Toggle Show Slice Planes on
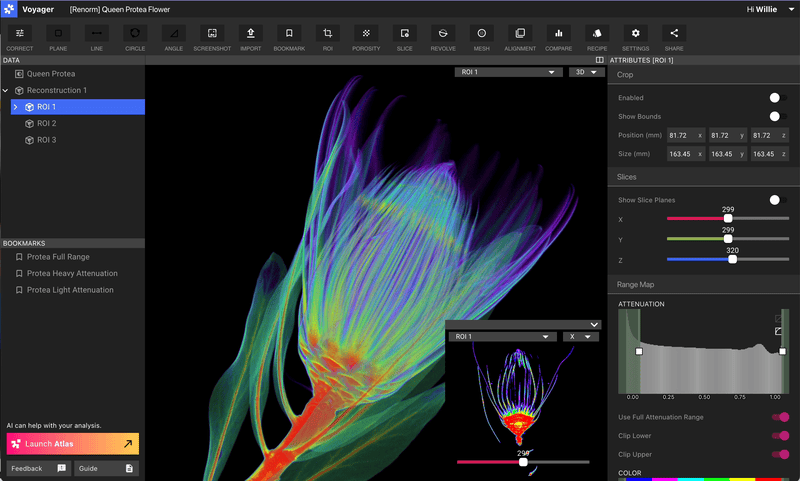This screenshot has width=800, height=481. pos(777,200)
